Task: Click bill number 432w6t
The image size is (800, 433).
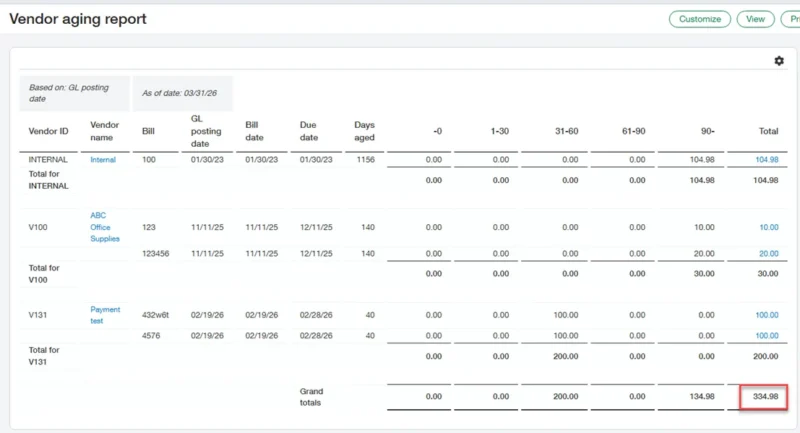Action: [x=156, y=315]
